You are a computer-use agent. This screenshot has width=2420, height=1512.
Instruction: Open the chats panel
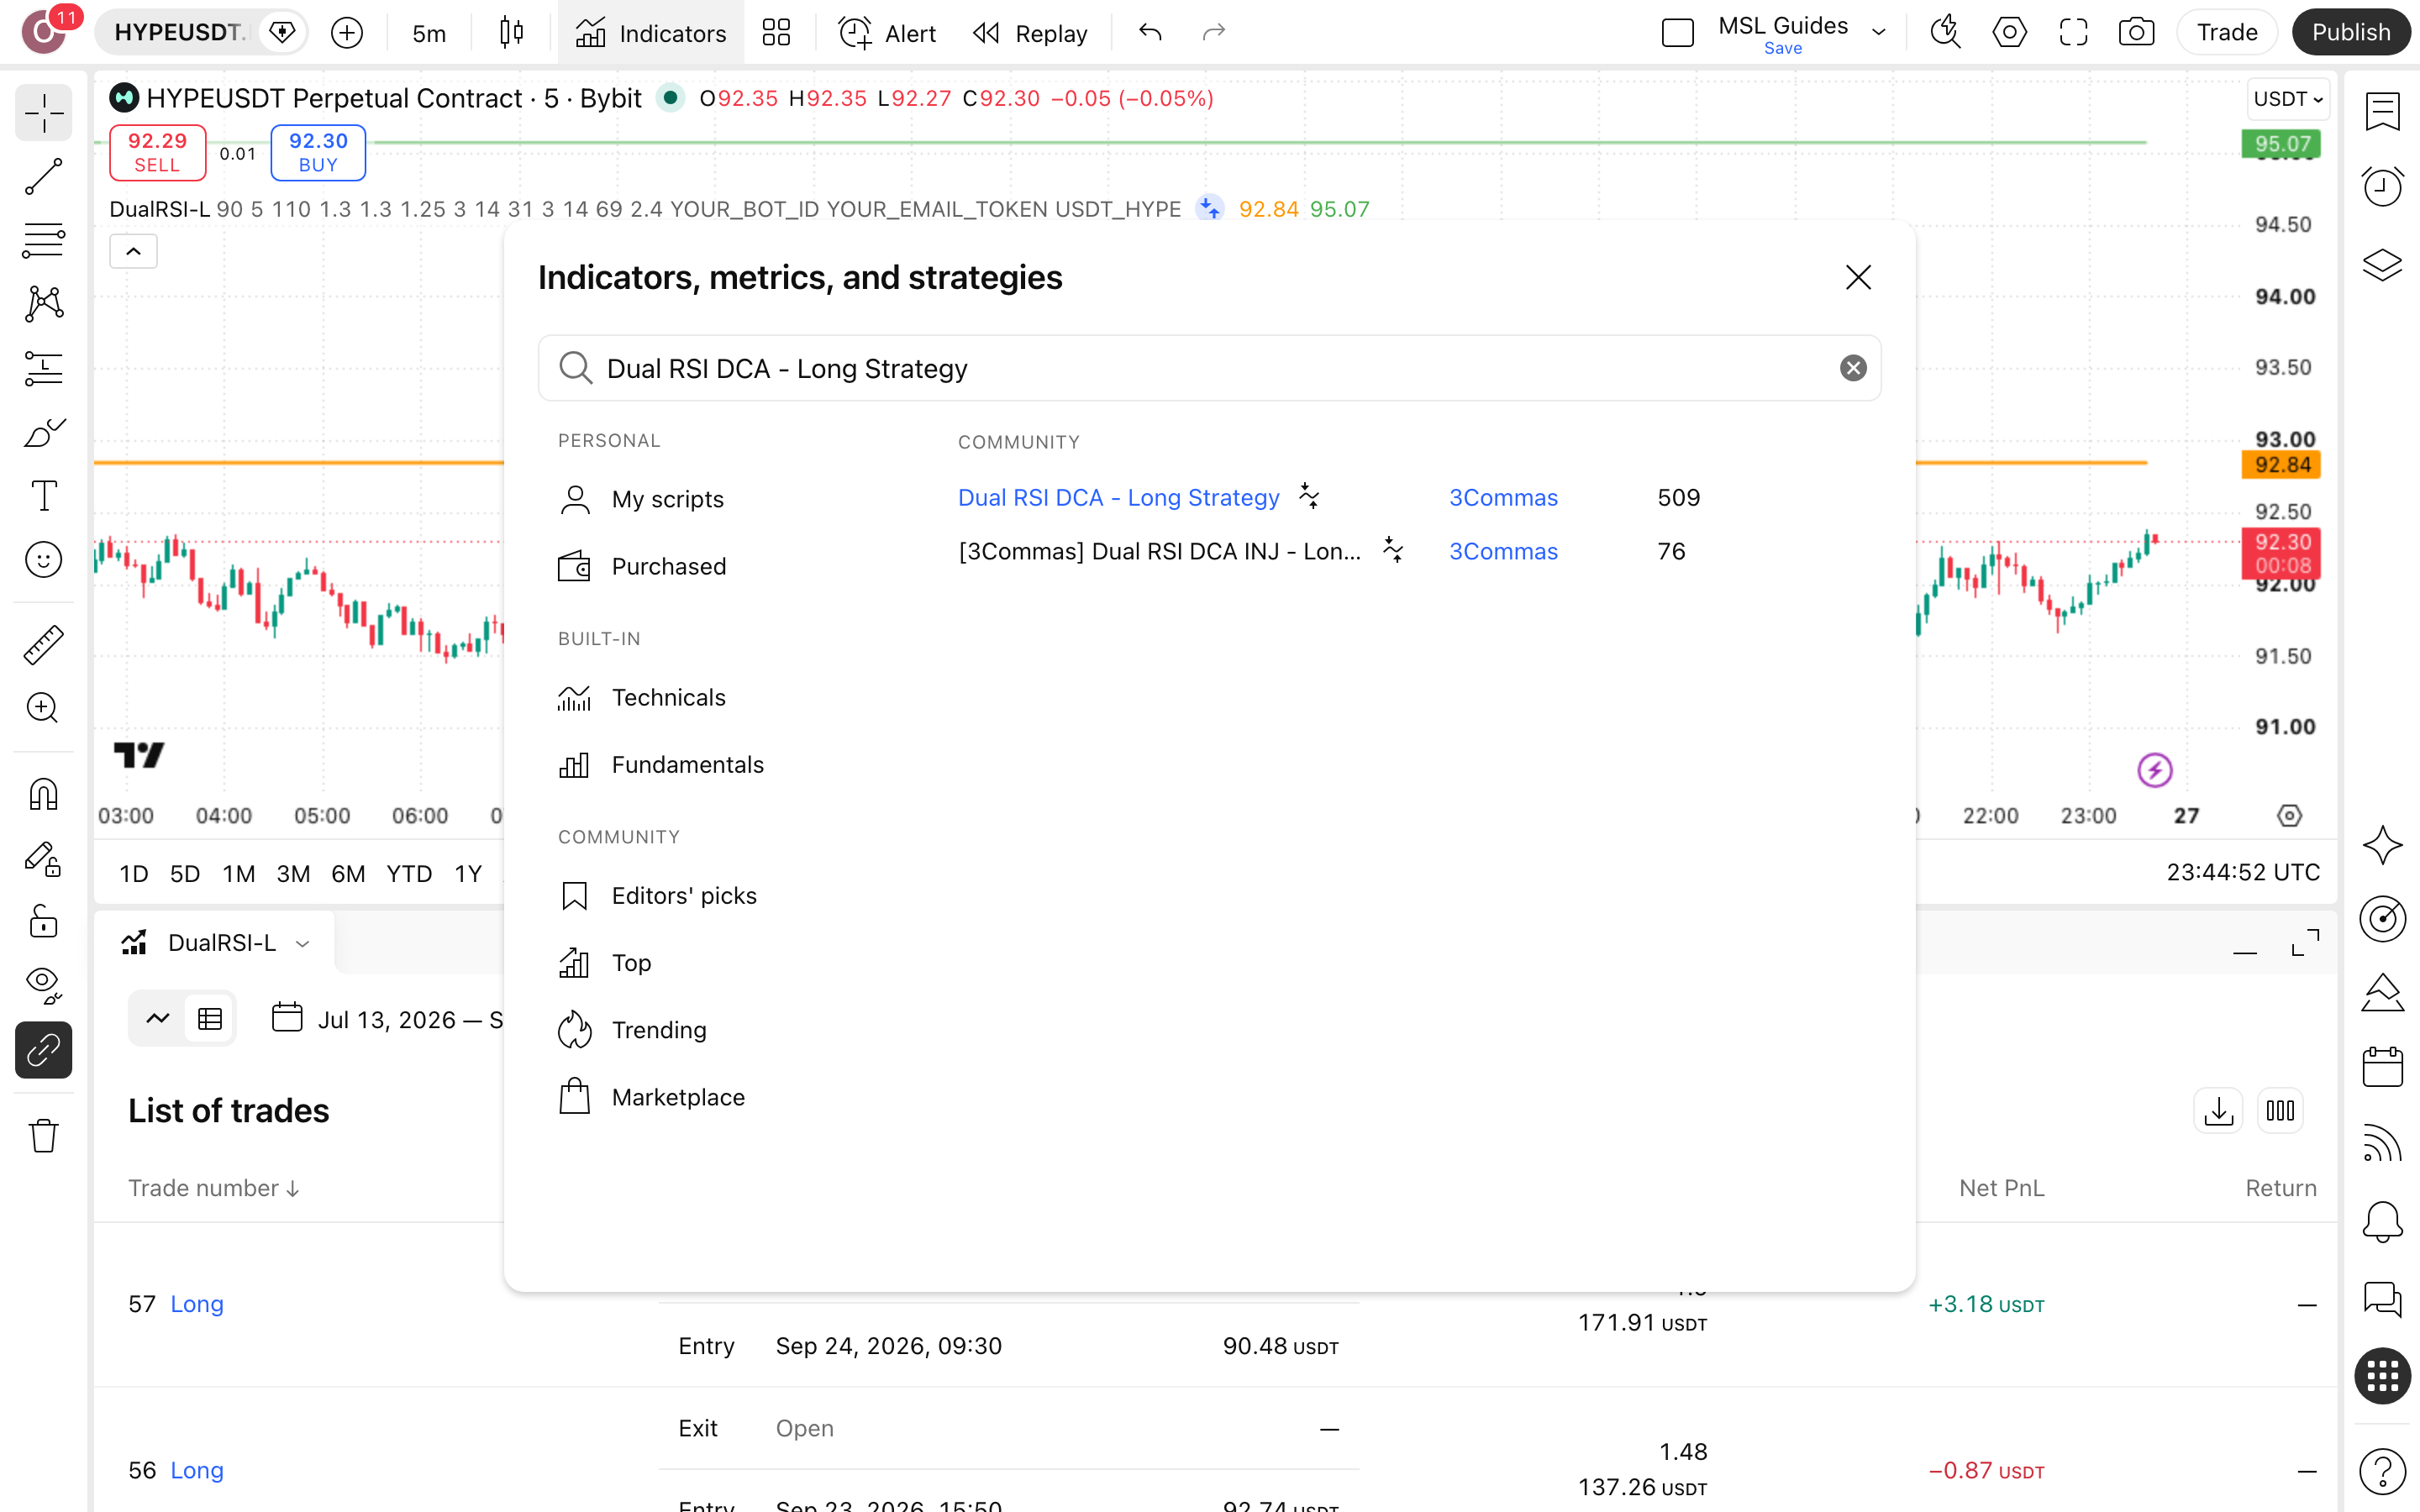(2383, 1299)
